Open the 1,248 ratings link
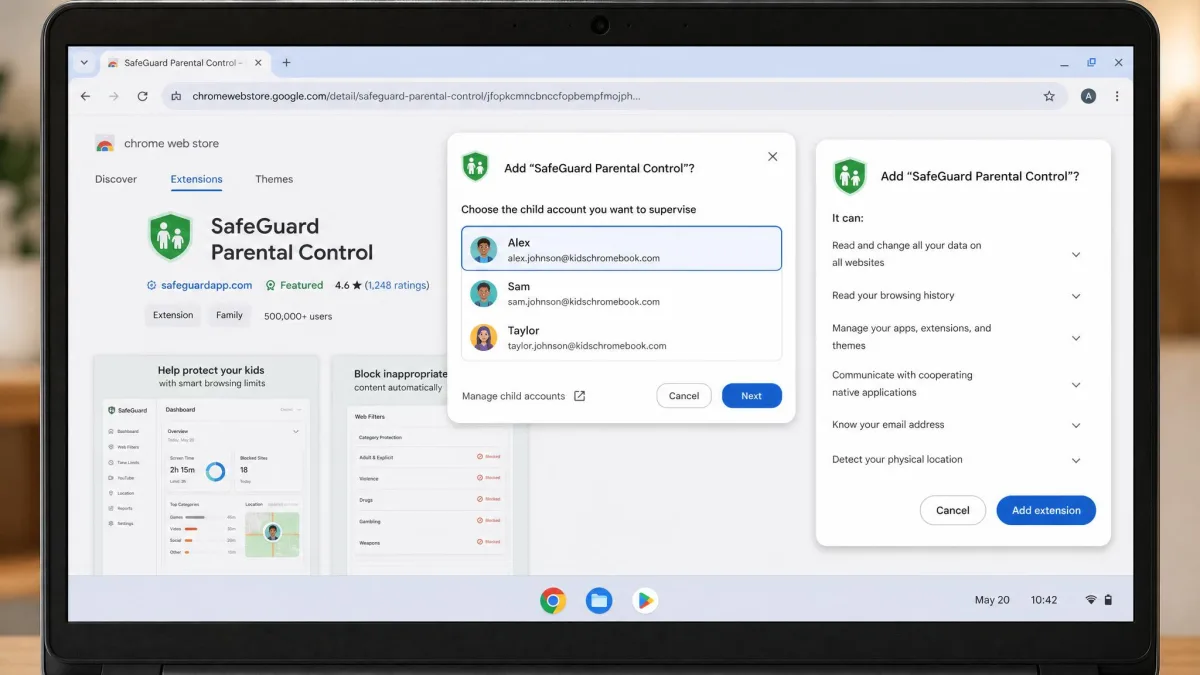The height and width of the screenshot is (675, 1200). pyautogui.click(x=397, y=285)
